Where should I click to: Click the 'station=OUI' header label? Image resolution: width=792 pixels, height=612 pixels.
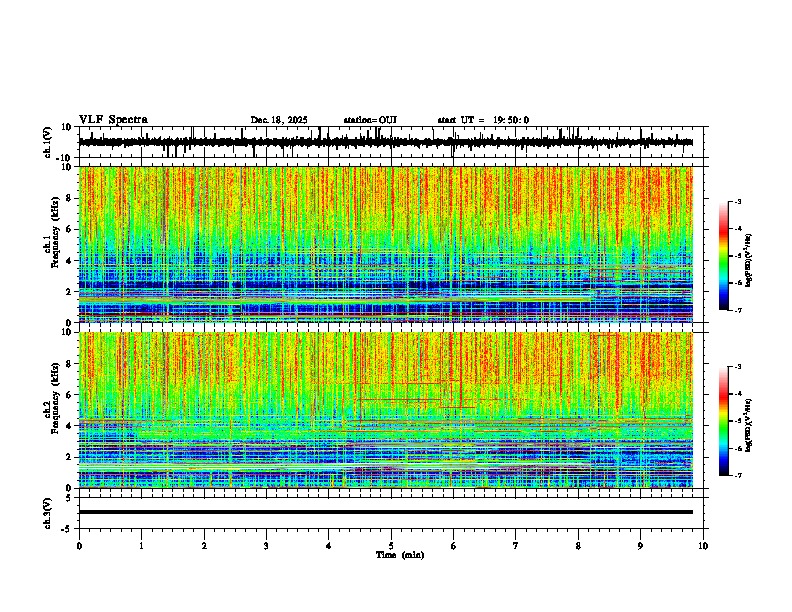point(370,120)
